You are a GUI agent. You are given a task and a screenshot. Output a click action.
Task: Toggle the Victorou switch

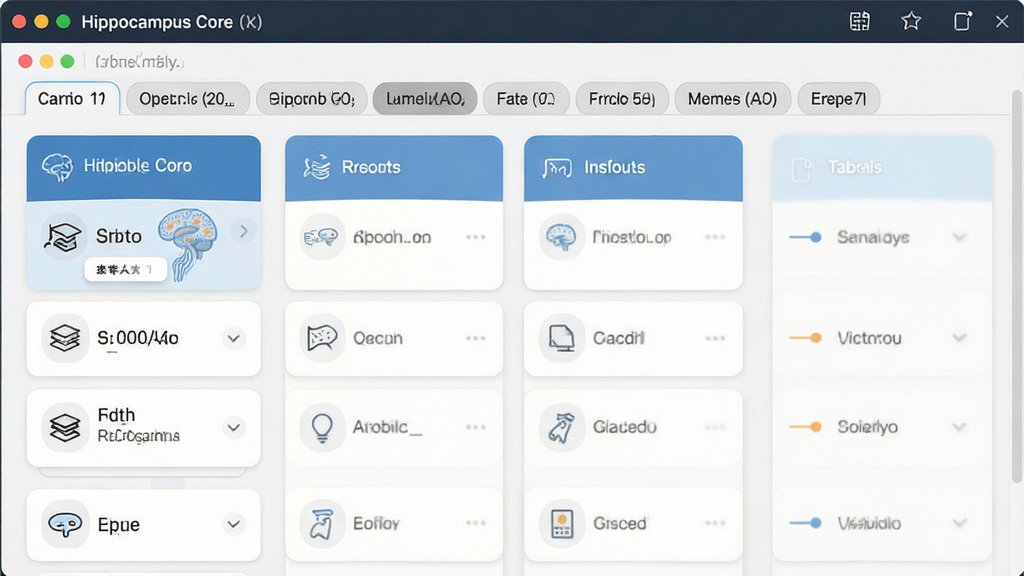pos(805,338)
